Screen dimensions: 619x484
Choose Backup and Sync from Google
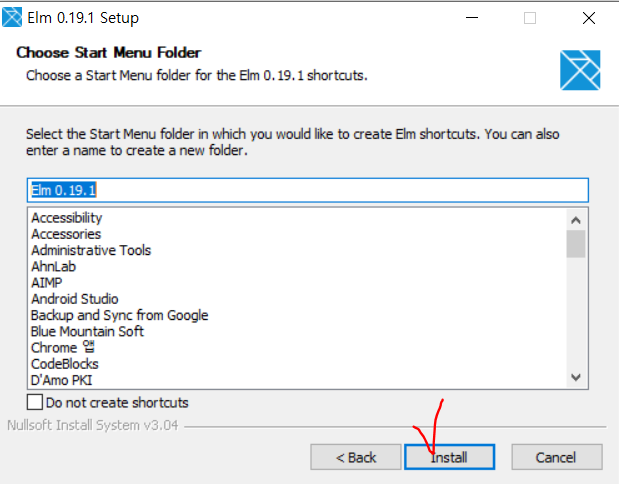(120, 315)
